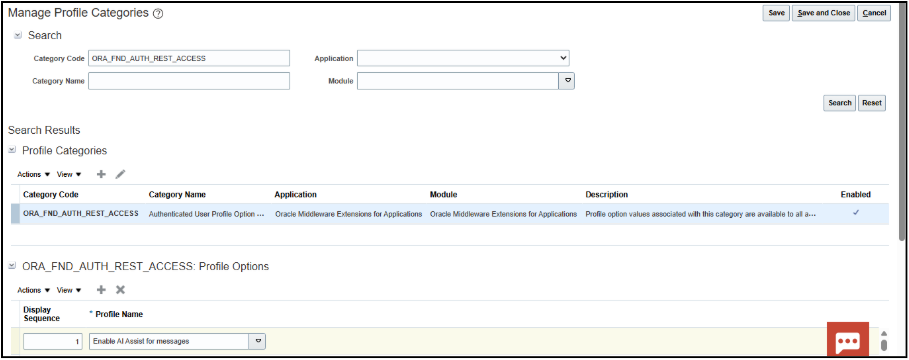Add a new profile category with plus icon
This screenshot has height=360, width=909.
(101, 174)
